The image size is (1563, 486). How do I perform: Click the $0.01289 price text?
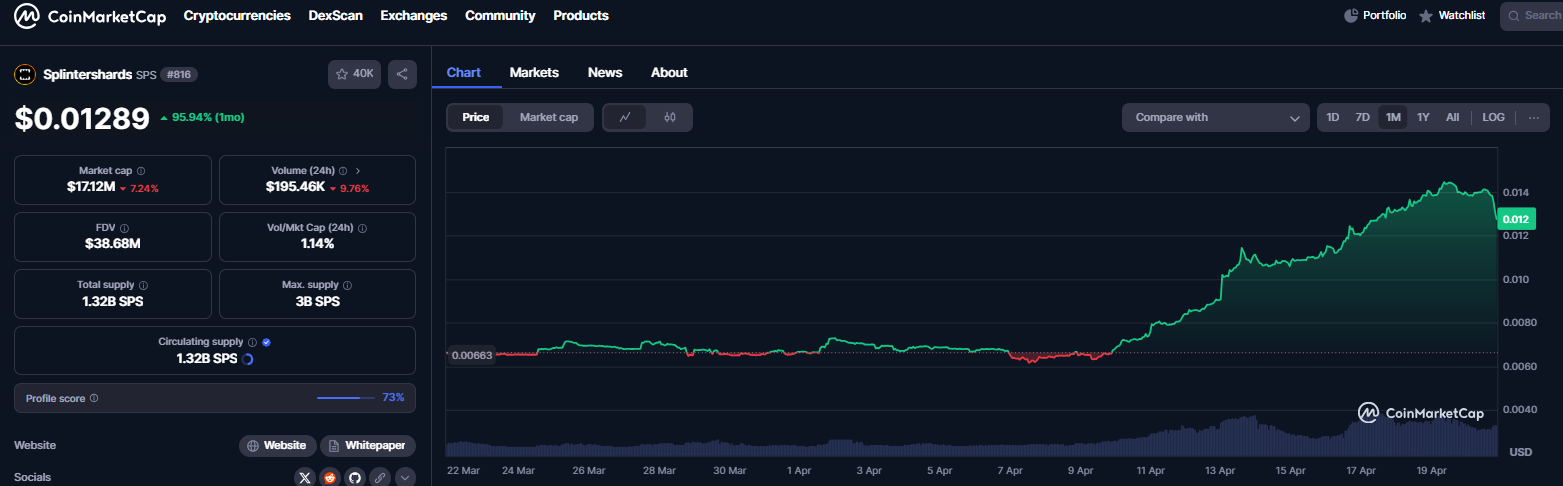(82, 119)
